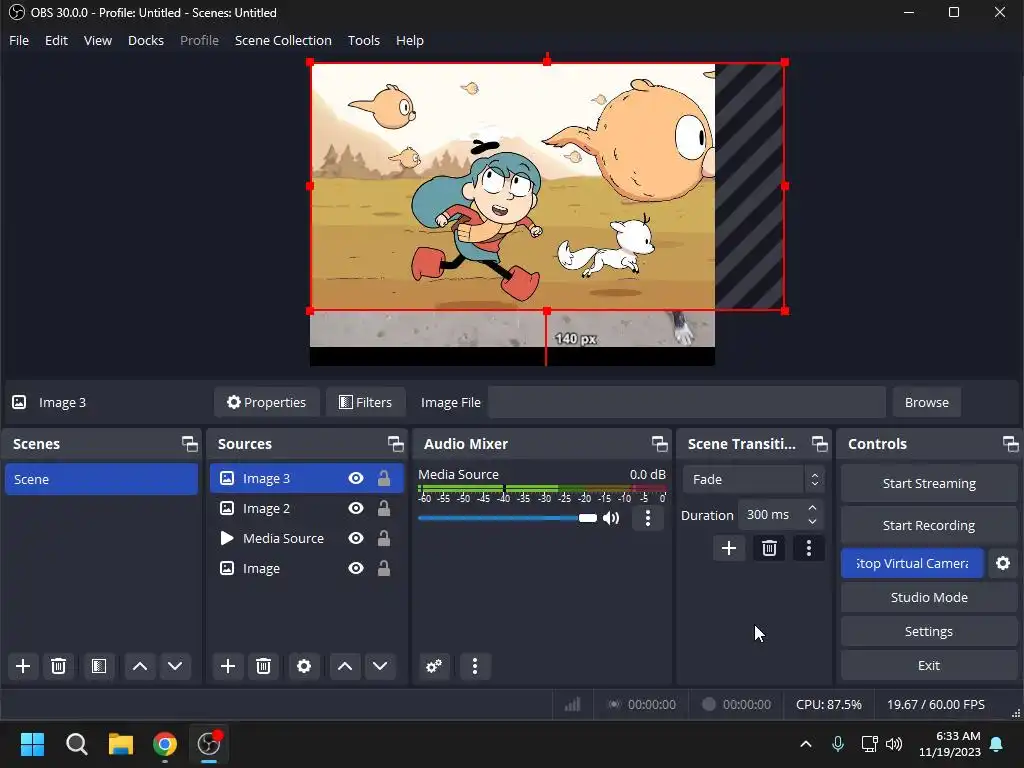The height and width of the screenshot is (768, 1024).
Task: Open Media Source audio options dots
Action: (x=647, y=519)
